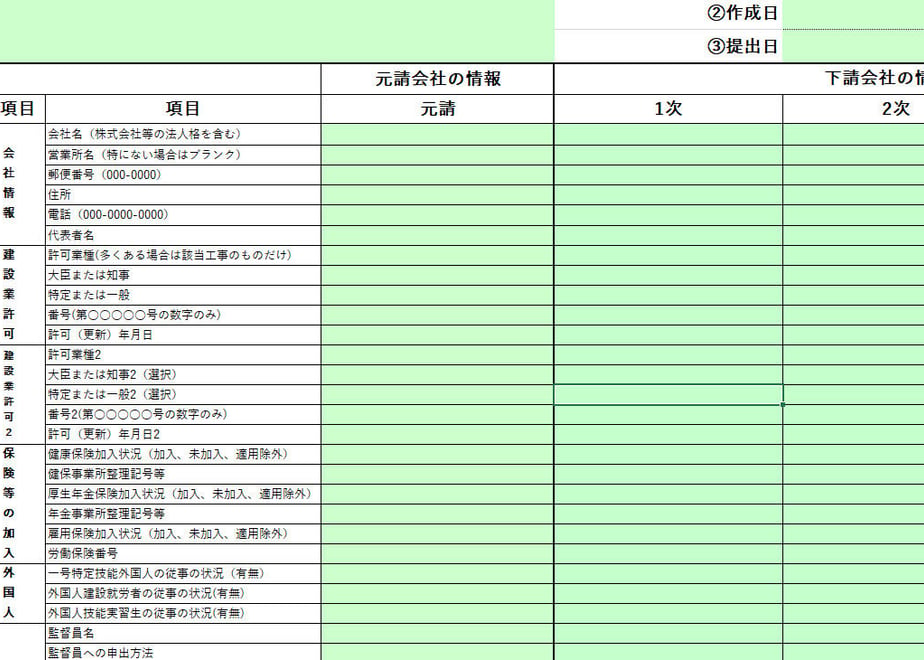
Task: Select the 1次 cell for 監督員への申出方法 row
Action: tap(668, 652)
